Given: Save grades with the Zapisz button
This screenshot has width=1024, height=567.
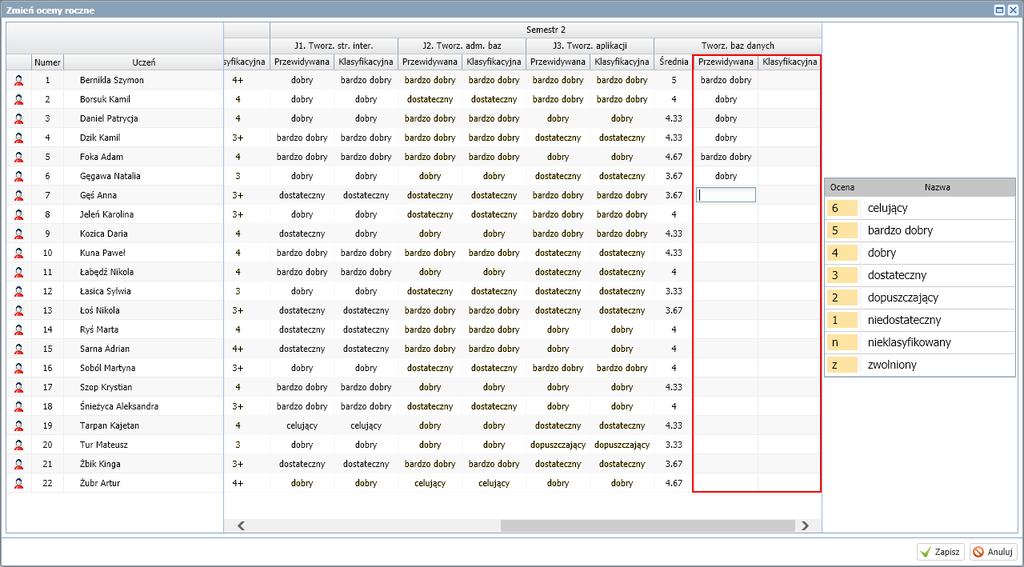Looking at the screenshot, I should pos(941,552).
